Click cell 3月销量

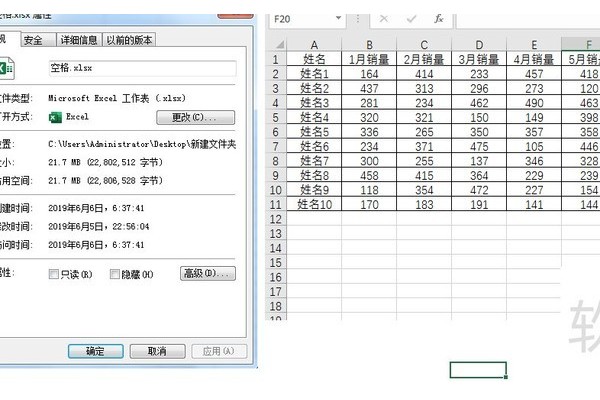click(x=479, y=59)
